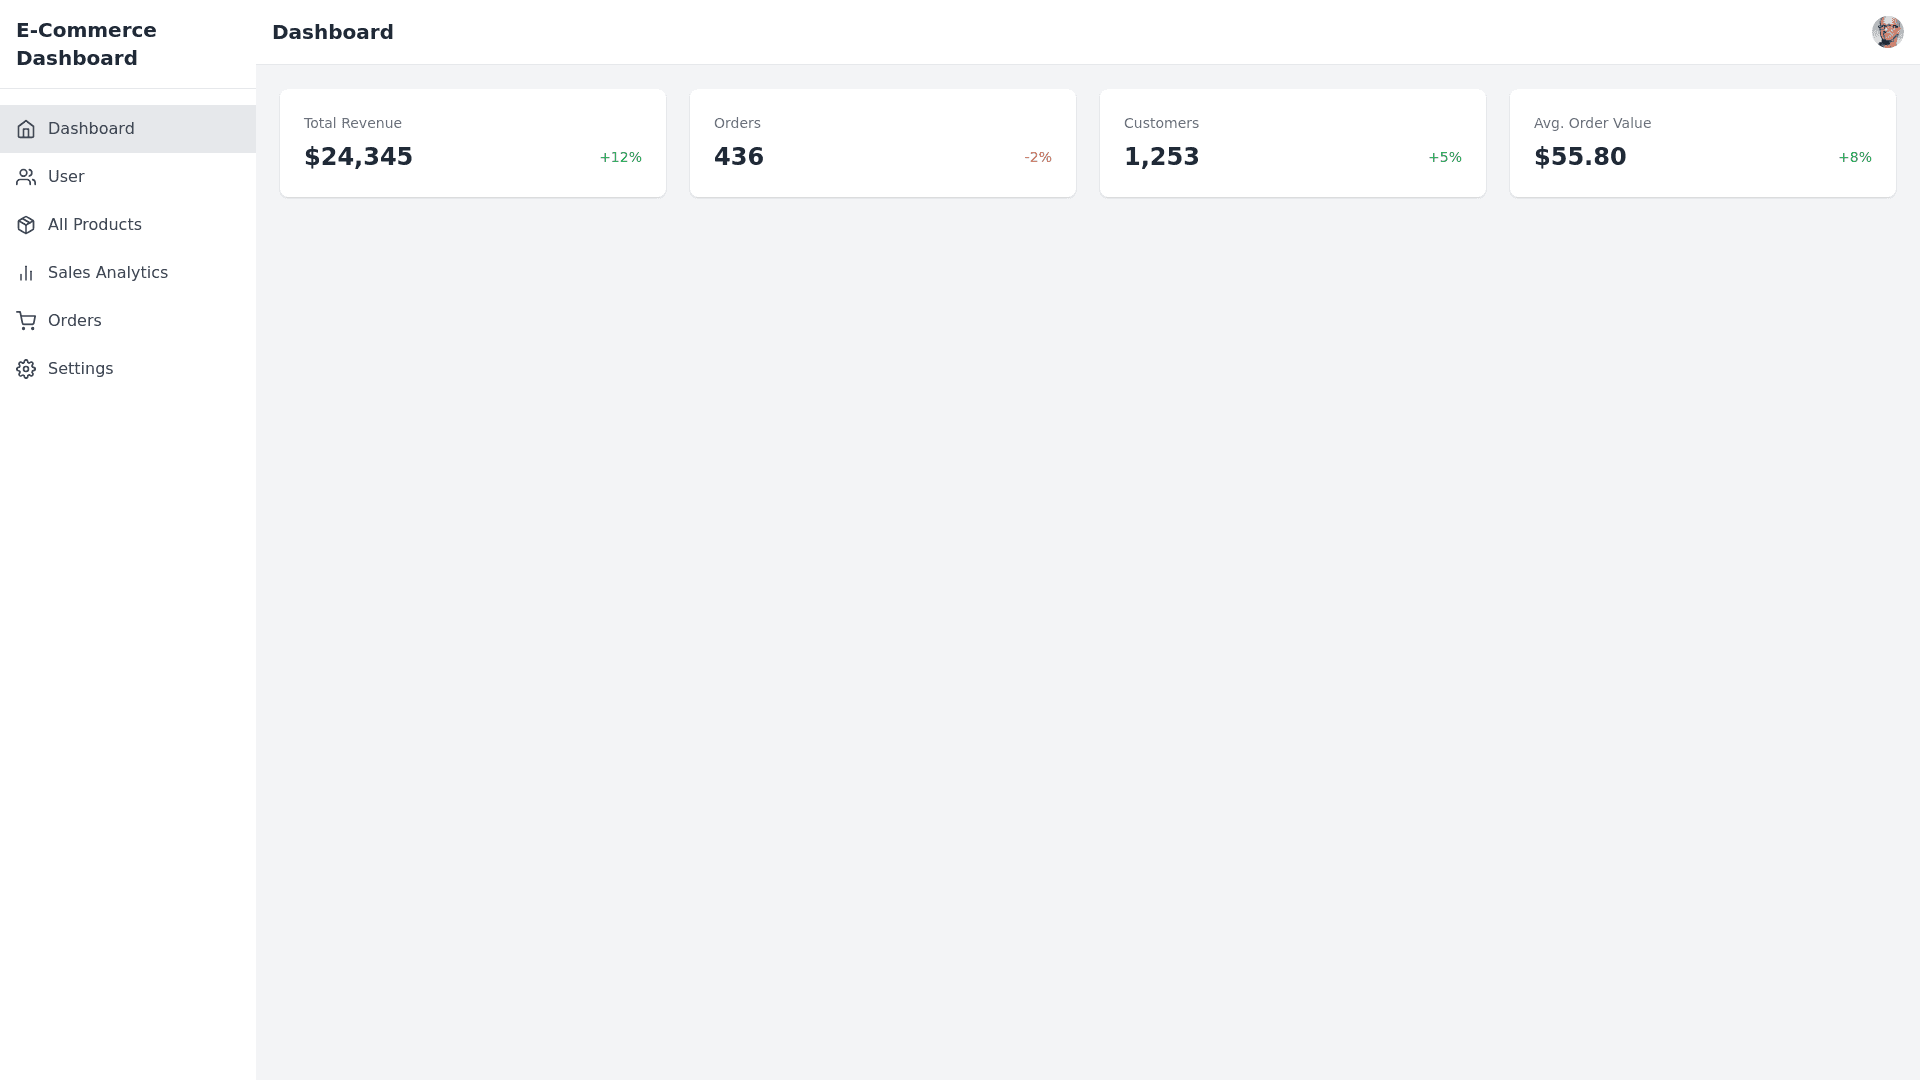Click the +12% revenue change indicator
1920x1080 pixels.
[x=620, y=158]
